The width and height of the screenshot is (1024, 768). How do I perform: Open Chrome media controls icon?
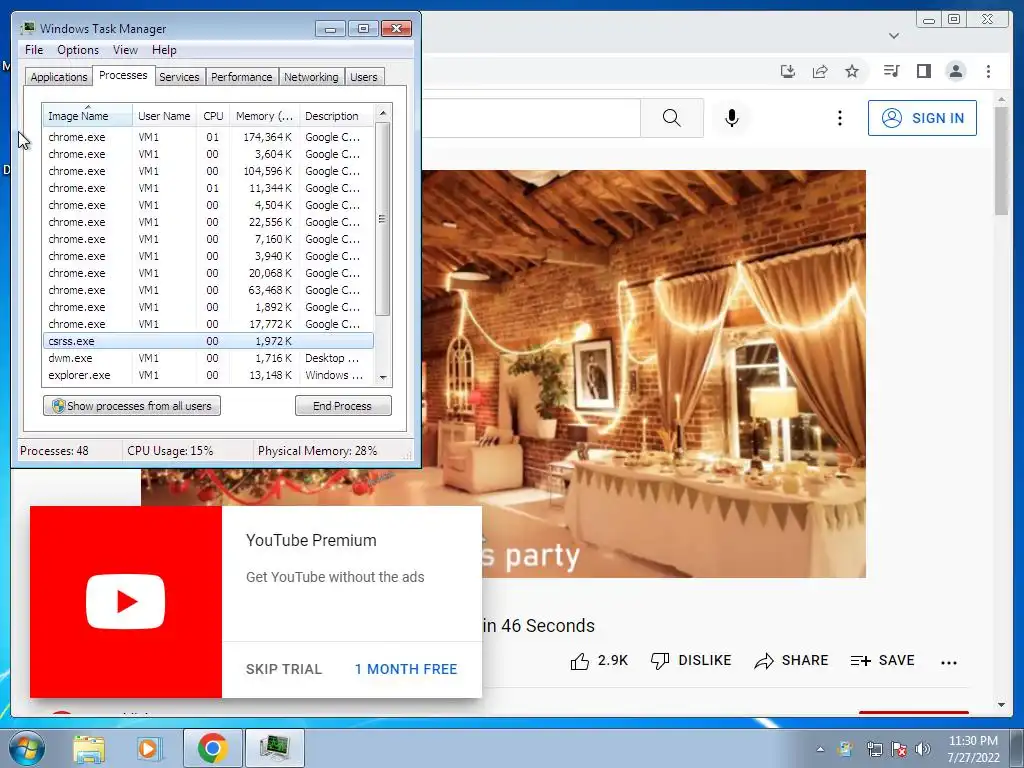(x=891, y=71)
